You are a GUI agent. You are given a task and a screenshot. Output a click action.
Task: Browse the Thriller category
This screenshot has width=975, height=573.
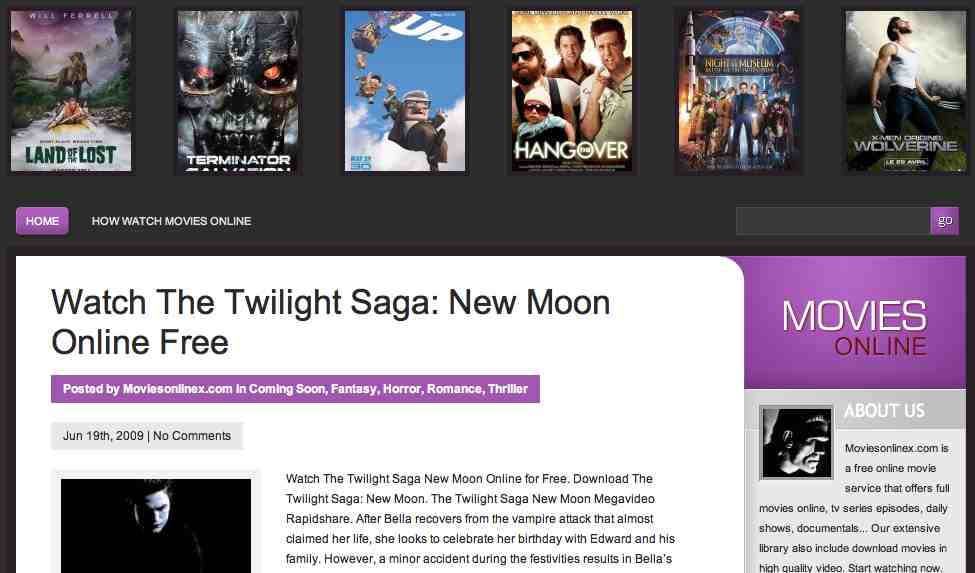click(x=508, y=389)
